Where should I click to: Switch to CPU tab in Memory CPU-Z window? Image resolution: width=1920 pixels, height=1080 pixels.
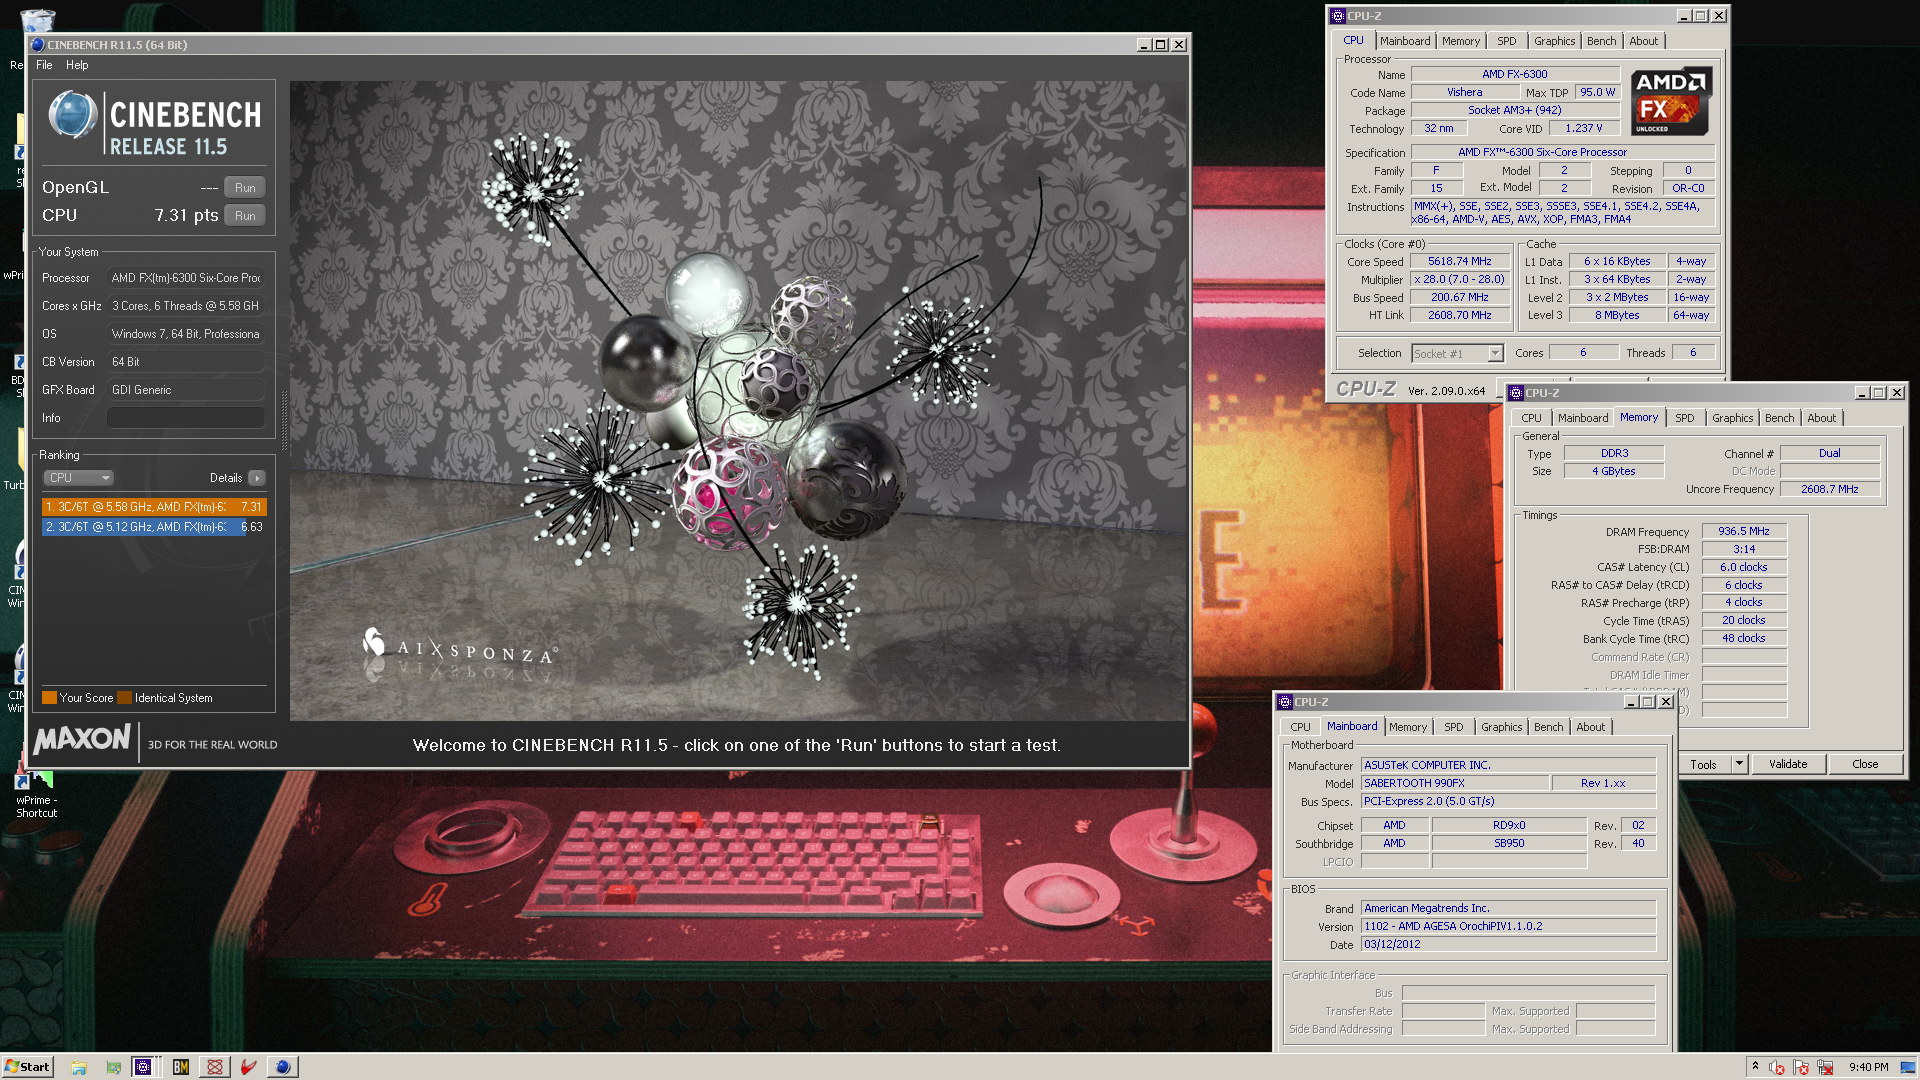(1531, 418)
